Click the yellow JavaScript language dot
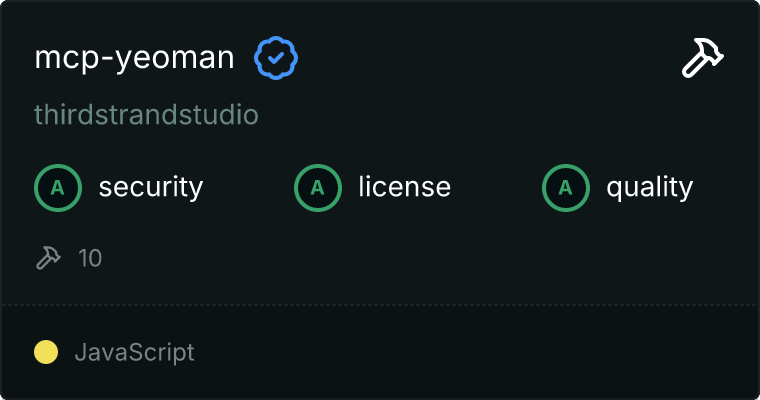The width and height of the screenshot is (760, 400). (x=46, y=352)
